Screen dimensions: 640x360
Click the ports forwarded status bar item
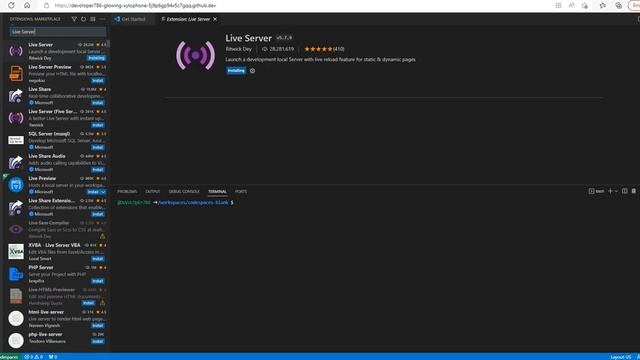[x=53, y=357]
